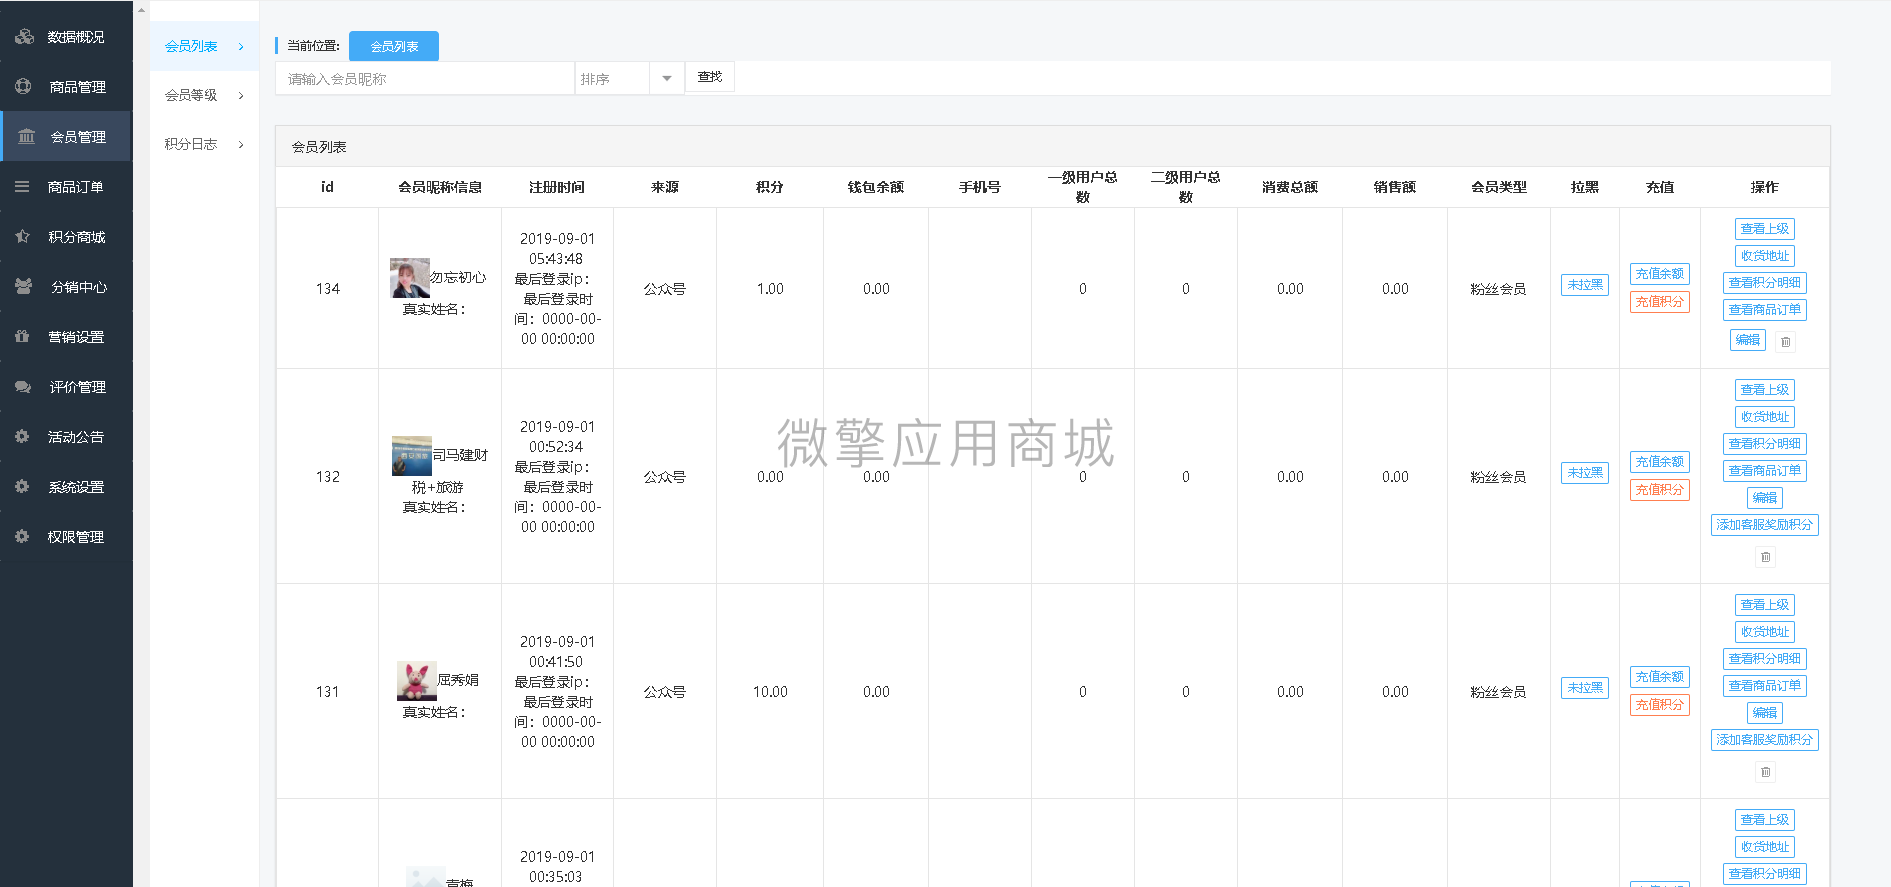1891x887 pixels.
Task: Click the sort dropdown arrow
Action: (667, 78)
